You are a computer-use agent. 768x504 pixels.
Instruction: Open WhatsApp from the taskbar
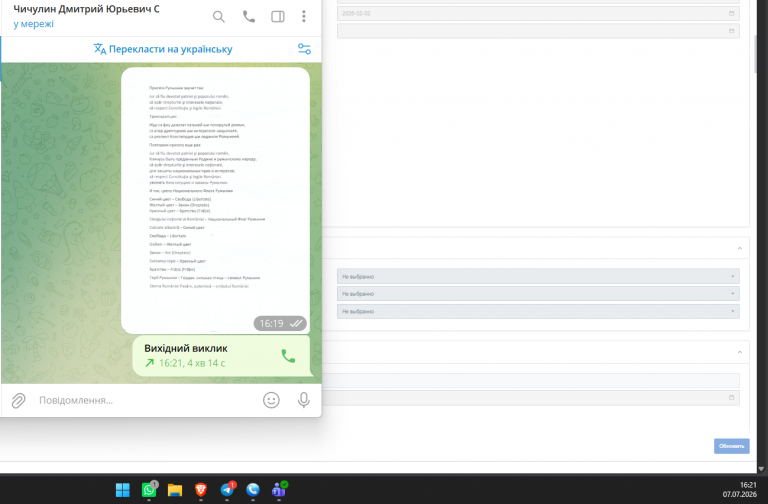(x=149, y=490)
